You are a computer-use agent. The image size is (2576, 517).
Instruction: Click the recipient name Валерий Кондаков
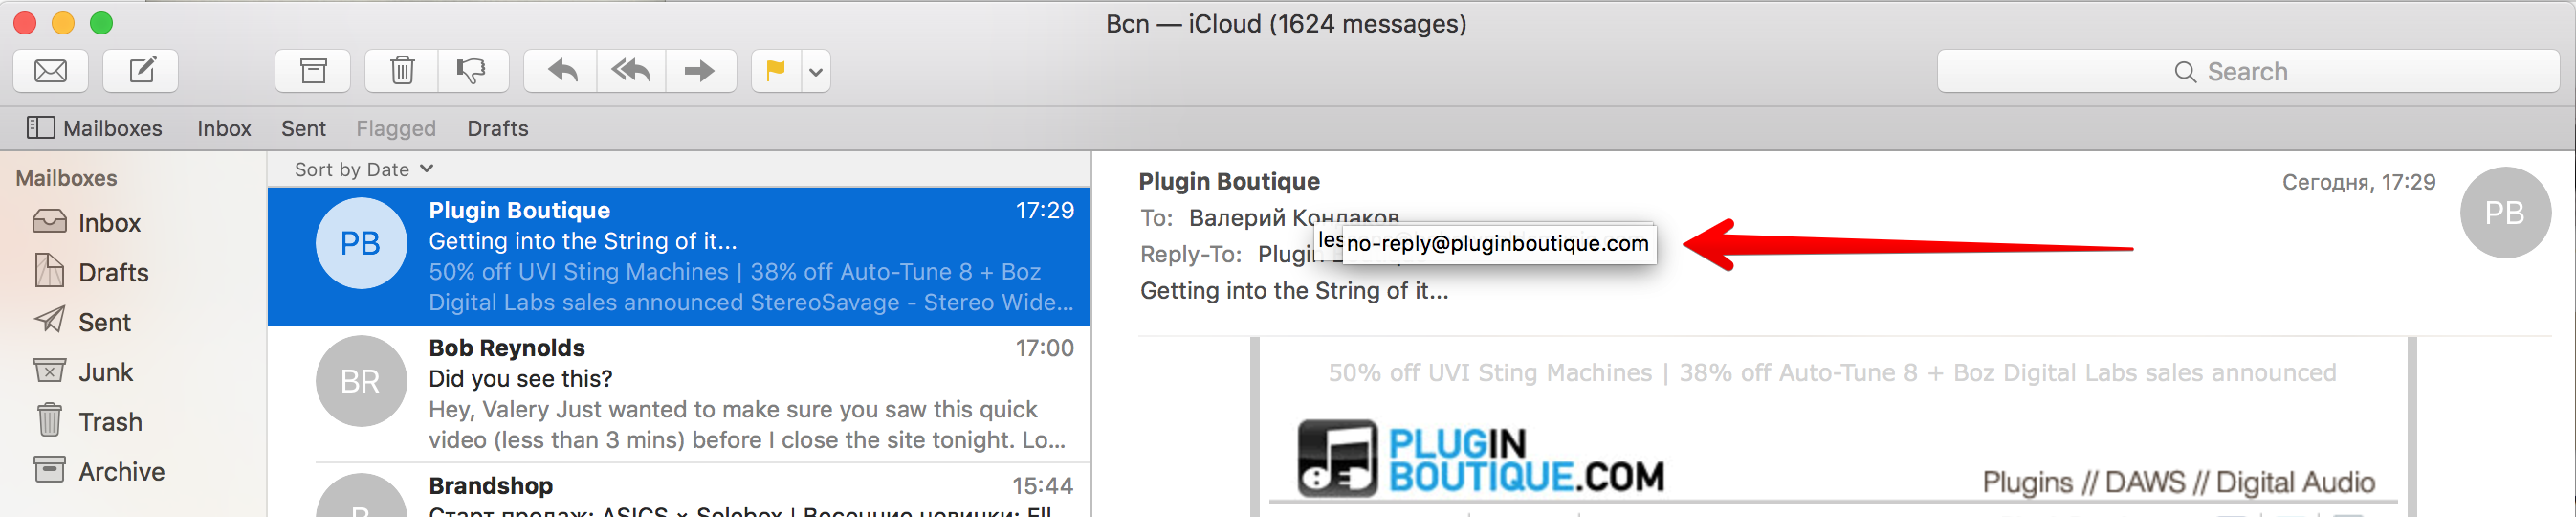(1294, 216)
